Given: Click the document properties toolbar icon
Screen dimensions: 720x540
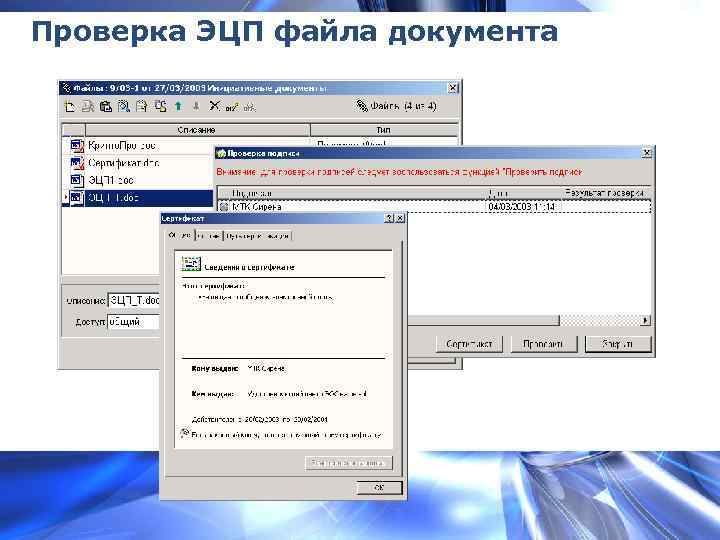Looking at the screenshot, I should tap(142, 107).
